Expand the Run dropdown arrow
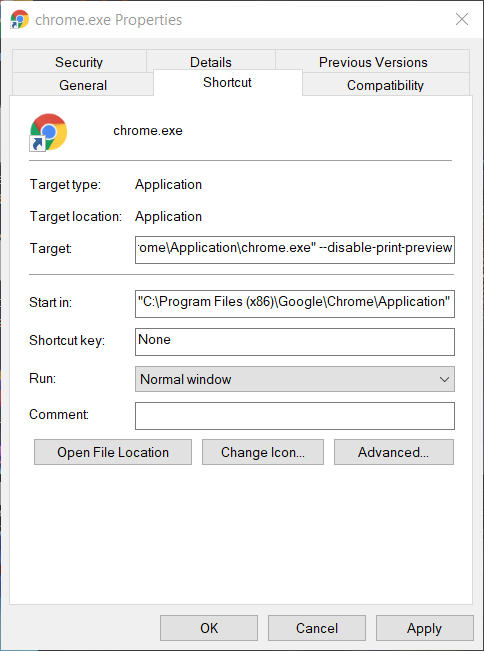Image resolution: width=484 pixels, height=651 pixels. click(x=444, y=379)
